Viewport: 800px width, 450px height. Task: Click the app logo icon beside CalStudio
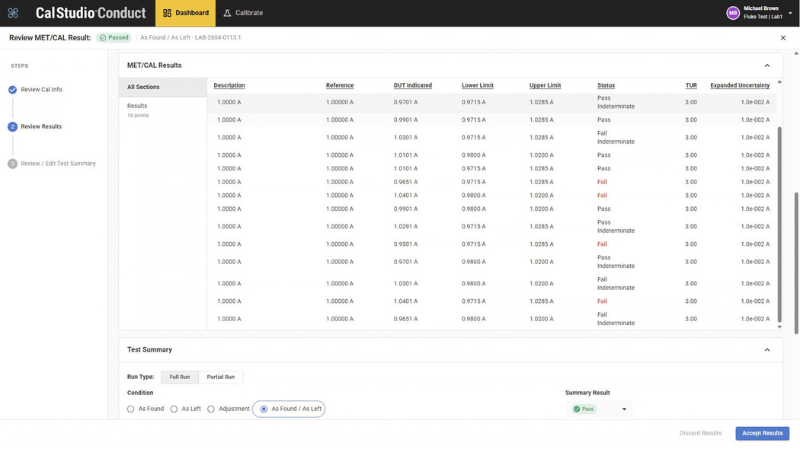tap(13, 13)
